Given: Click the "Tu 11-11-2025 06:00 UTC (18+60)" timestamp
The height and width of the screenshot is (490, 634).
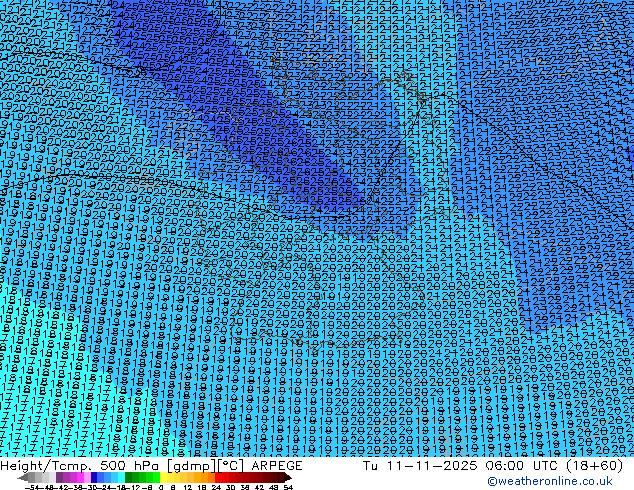Looking at the screenshot, I should (493, 466).
